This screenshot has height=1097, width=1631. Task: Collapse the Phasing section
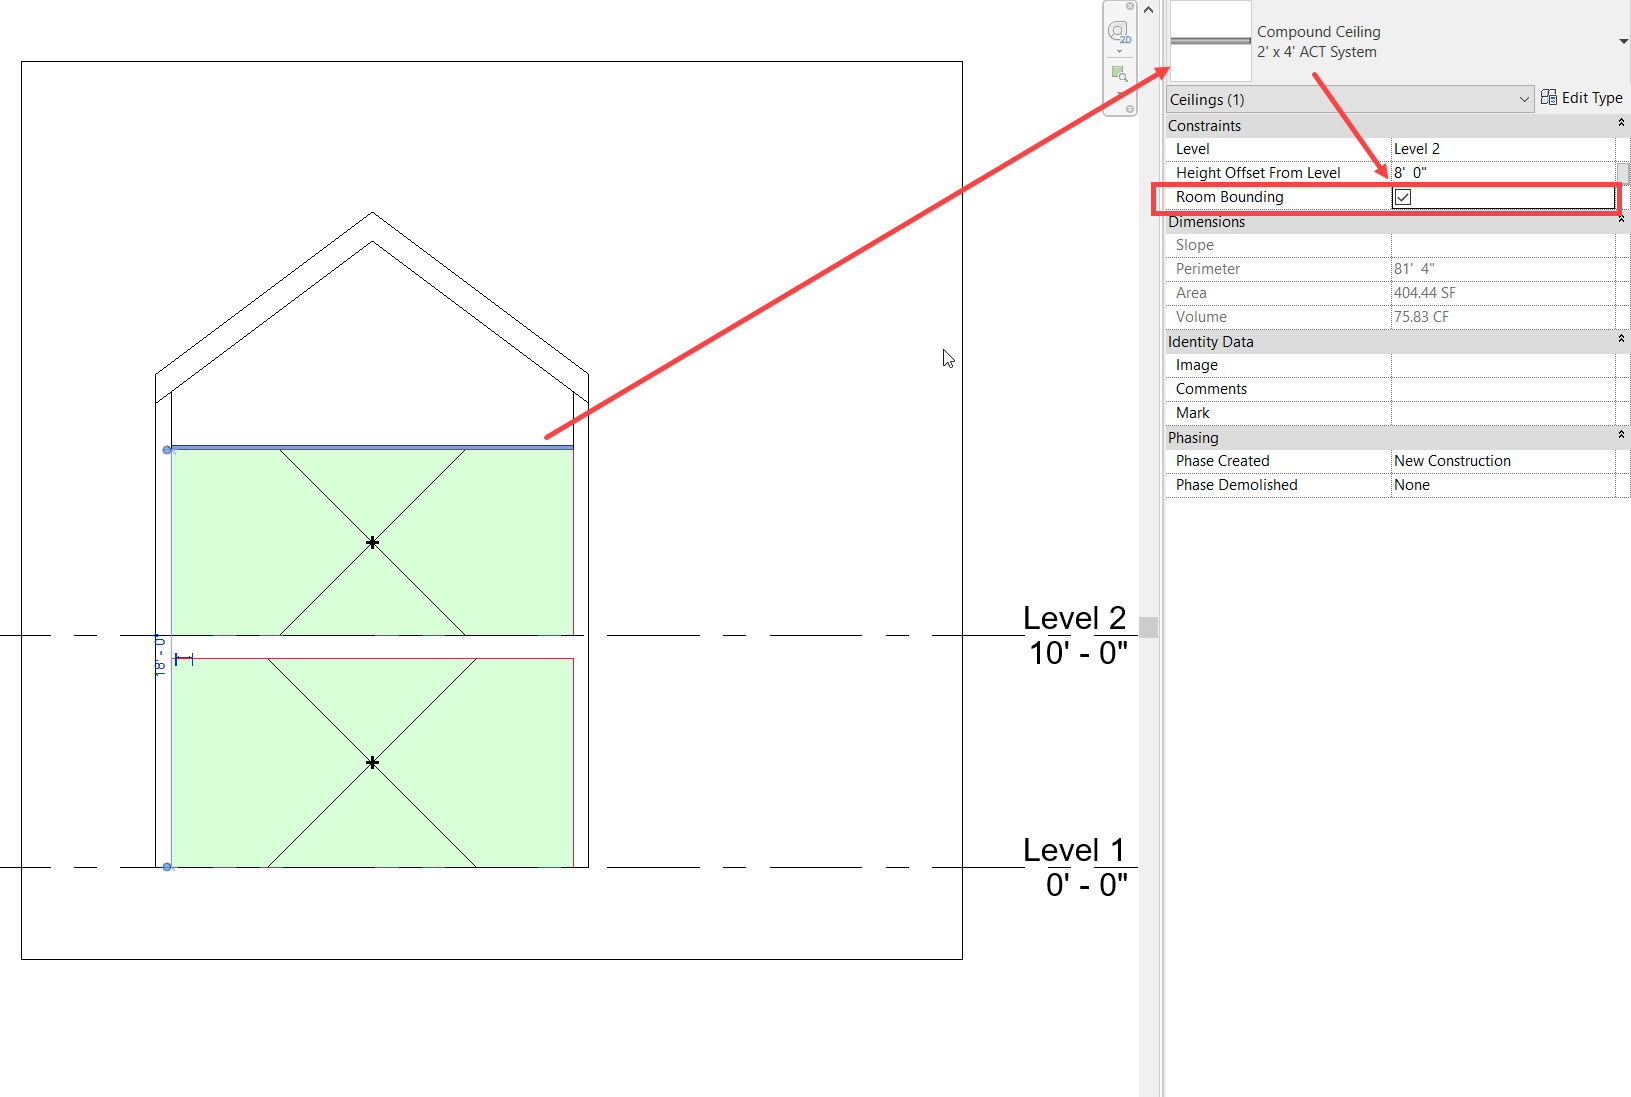(1621, 435)
